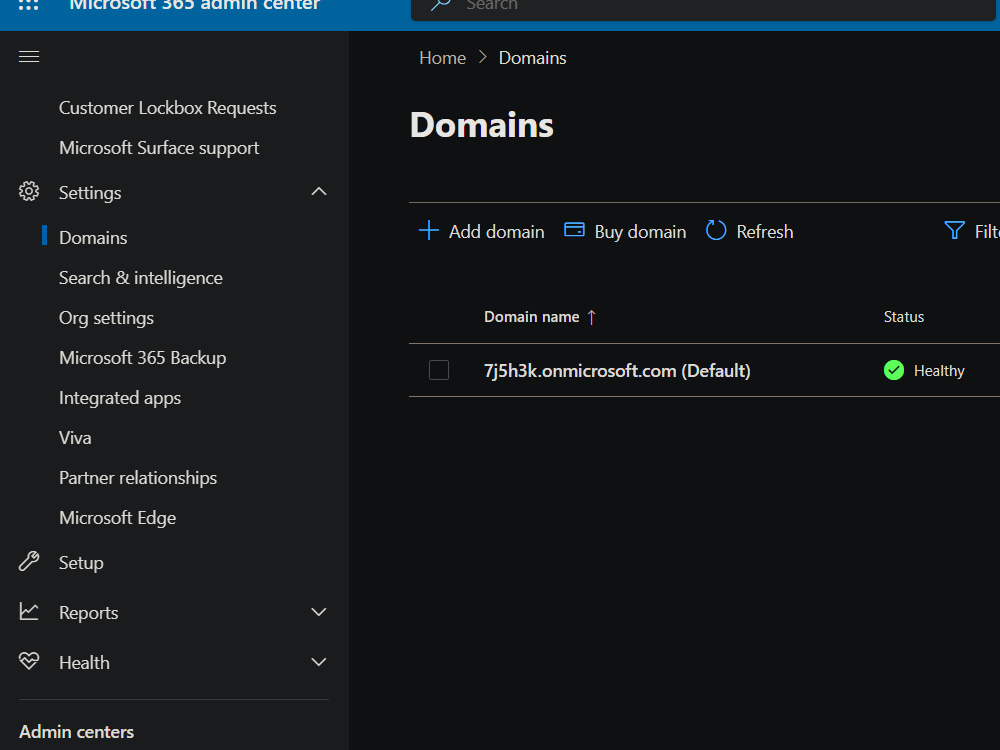Screen dimensions: 1000x750
Task: Click the Reports chart icon
Action: coord(29,612)
